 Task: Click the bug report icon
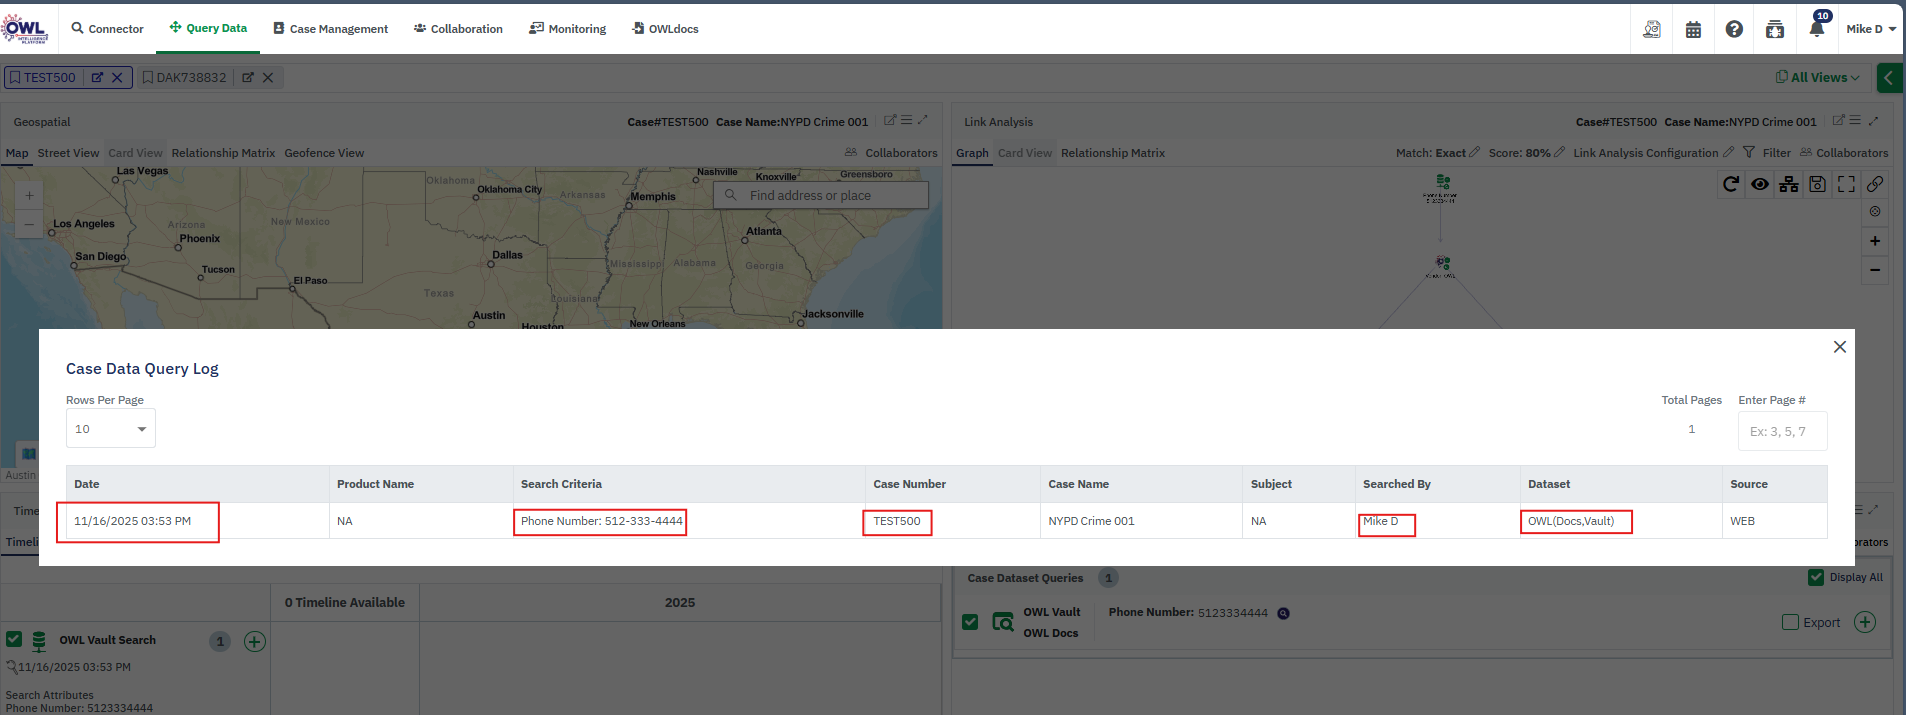(x=1775, y=30)
